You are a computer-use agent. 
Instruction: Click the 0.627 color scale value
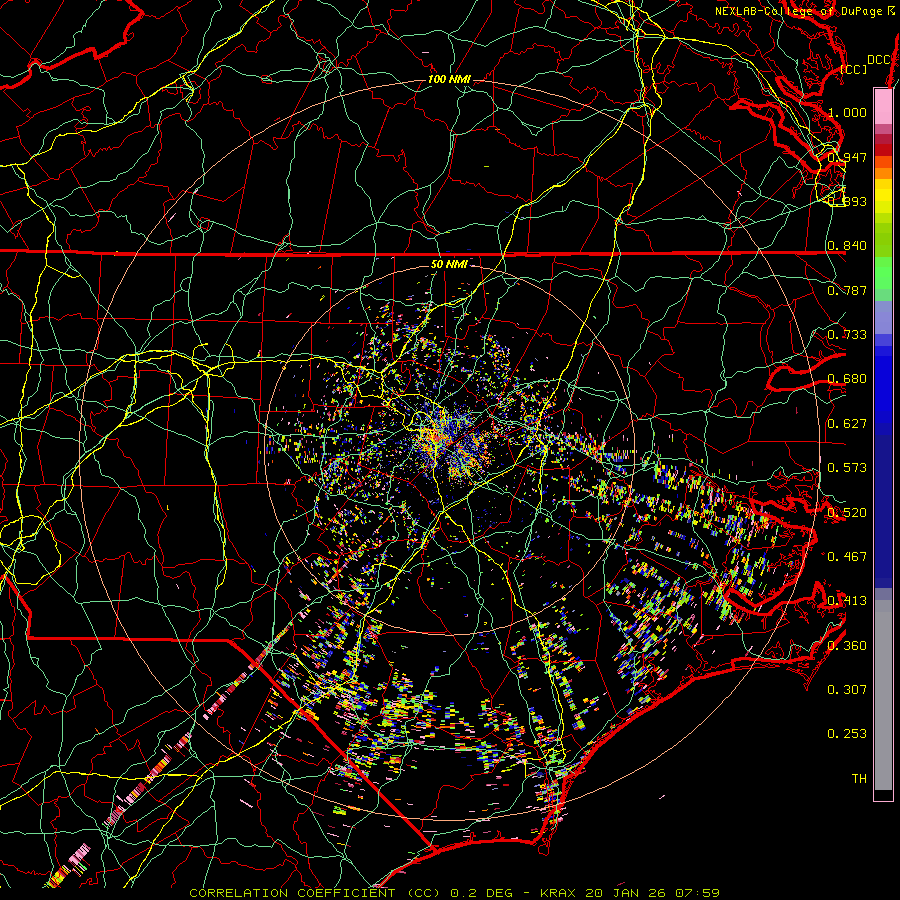tap(847, 423)
